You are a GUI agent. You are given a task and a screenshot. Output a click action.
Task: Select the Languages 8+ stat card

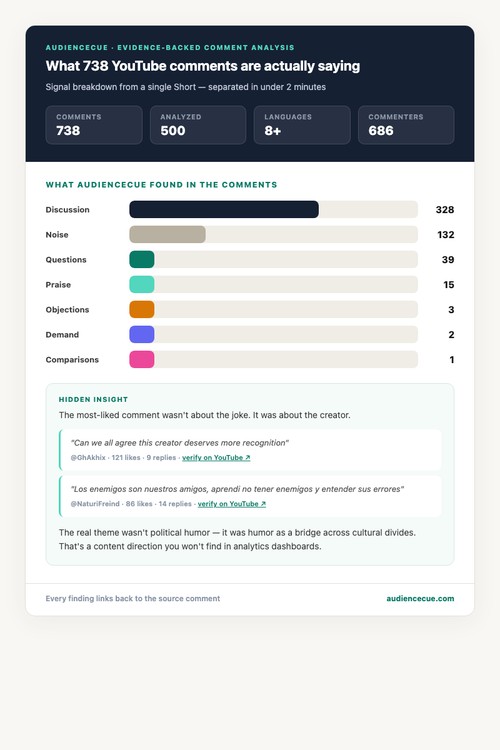pos(302,125)
